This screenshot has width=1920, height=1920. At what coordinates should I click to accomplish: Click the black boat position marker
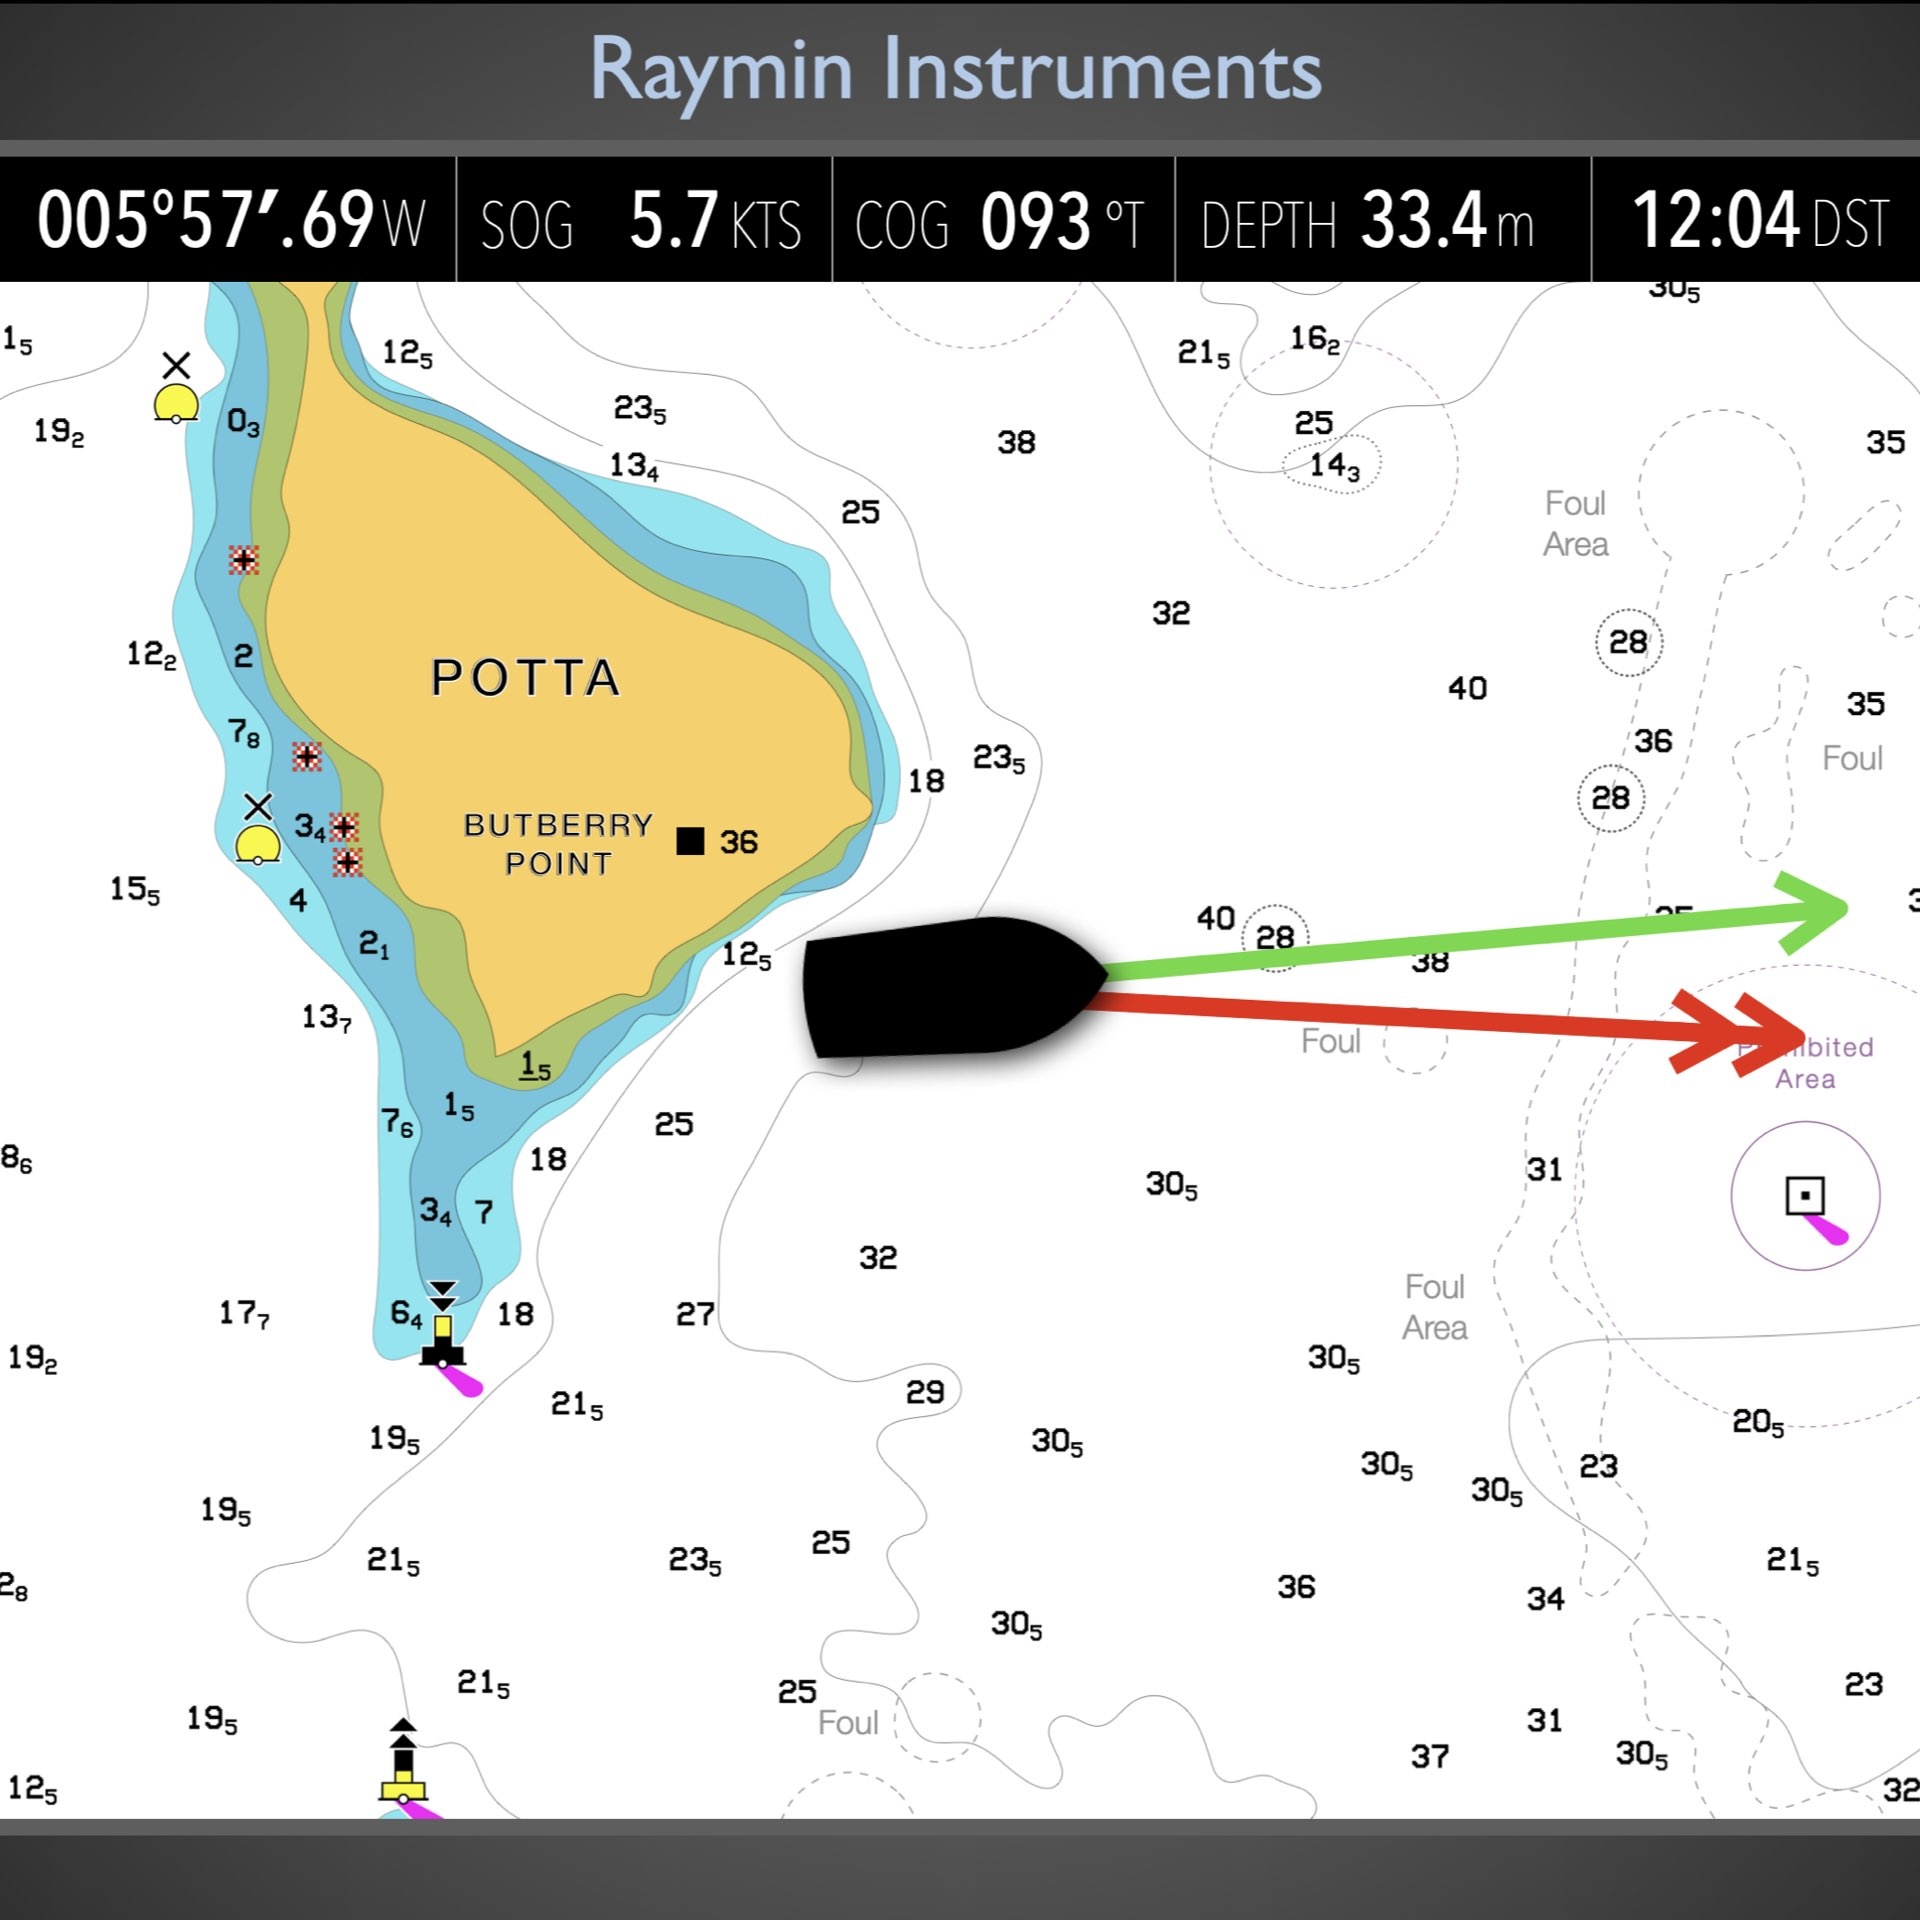[x=955, y=986]
